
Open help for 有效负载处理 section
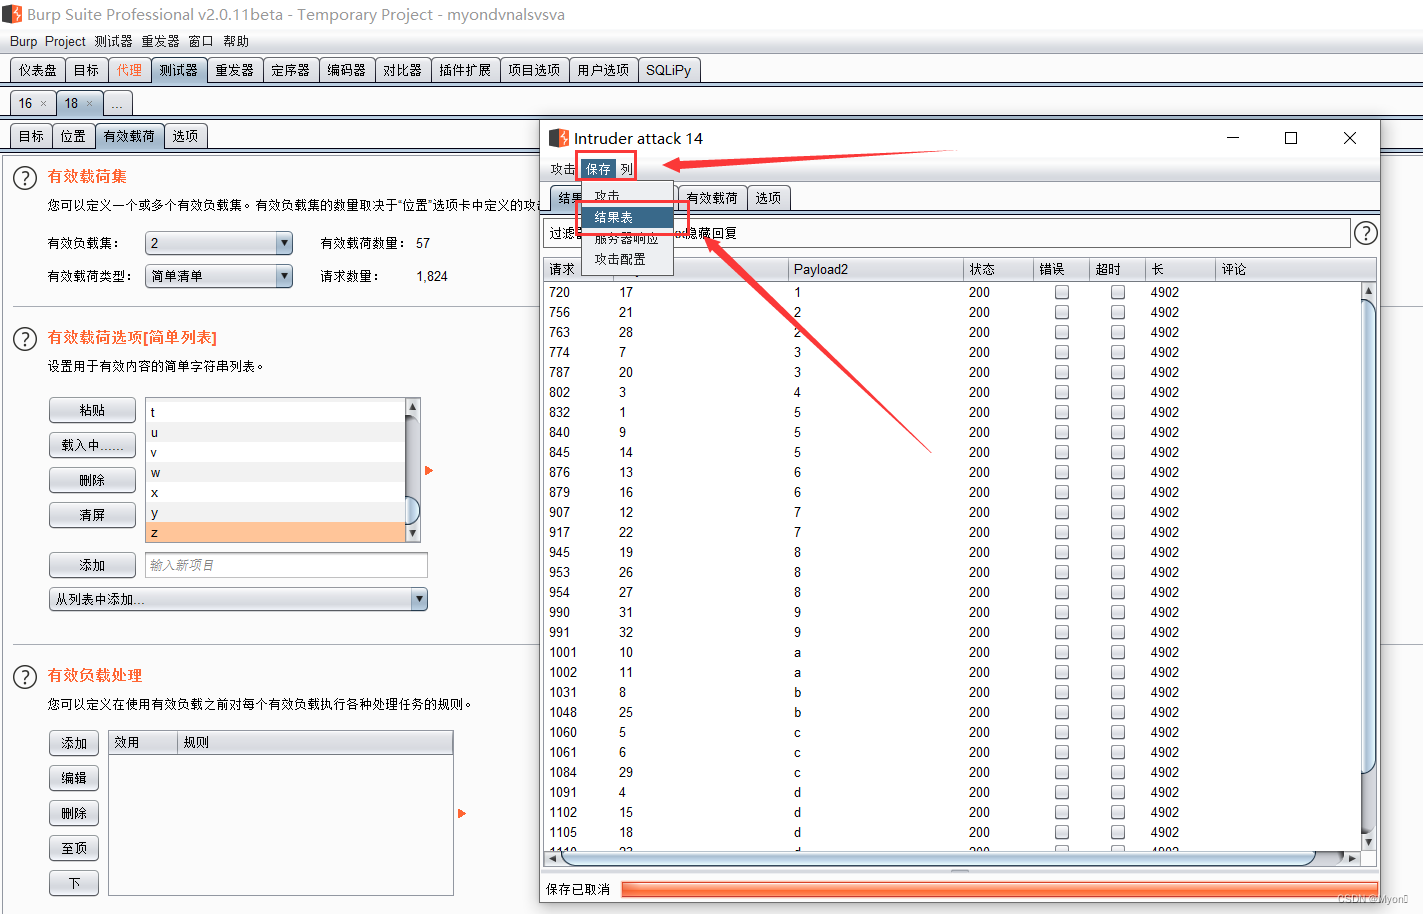[25, 677]
